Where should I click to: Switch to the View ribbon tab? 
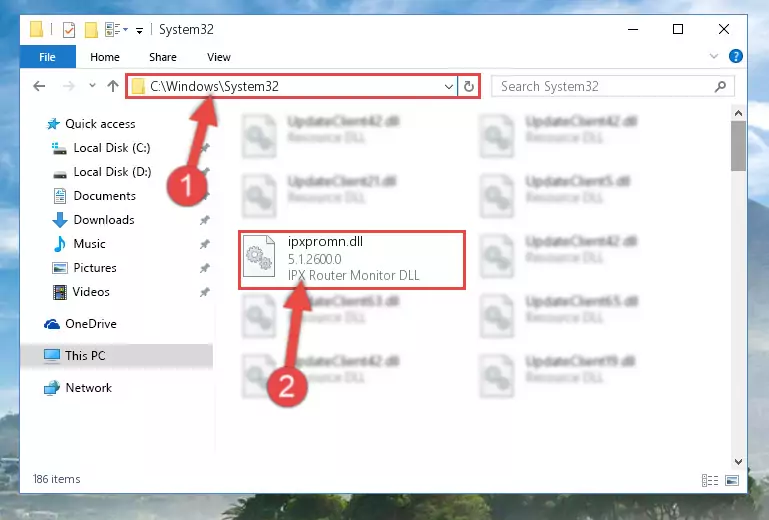tap(219, 57)
